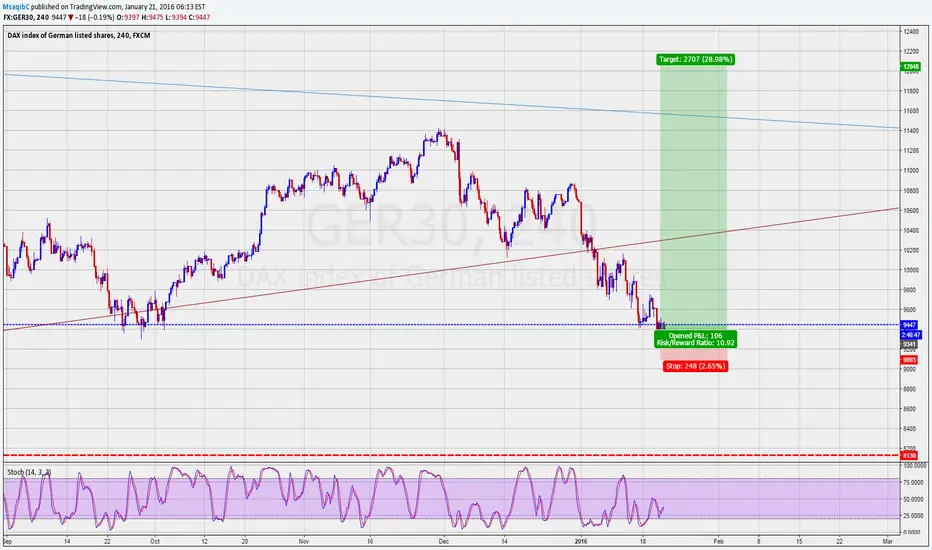Select the Target: 2707 (28.98%) label
The image size is (932, 550).
[x=695, y=59]
